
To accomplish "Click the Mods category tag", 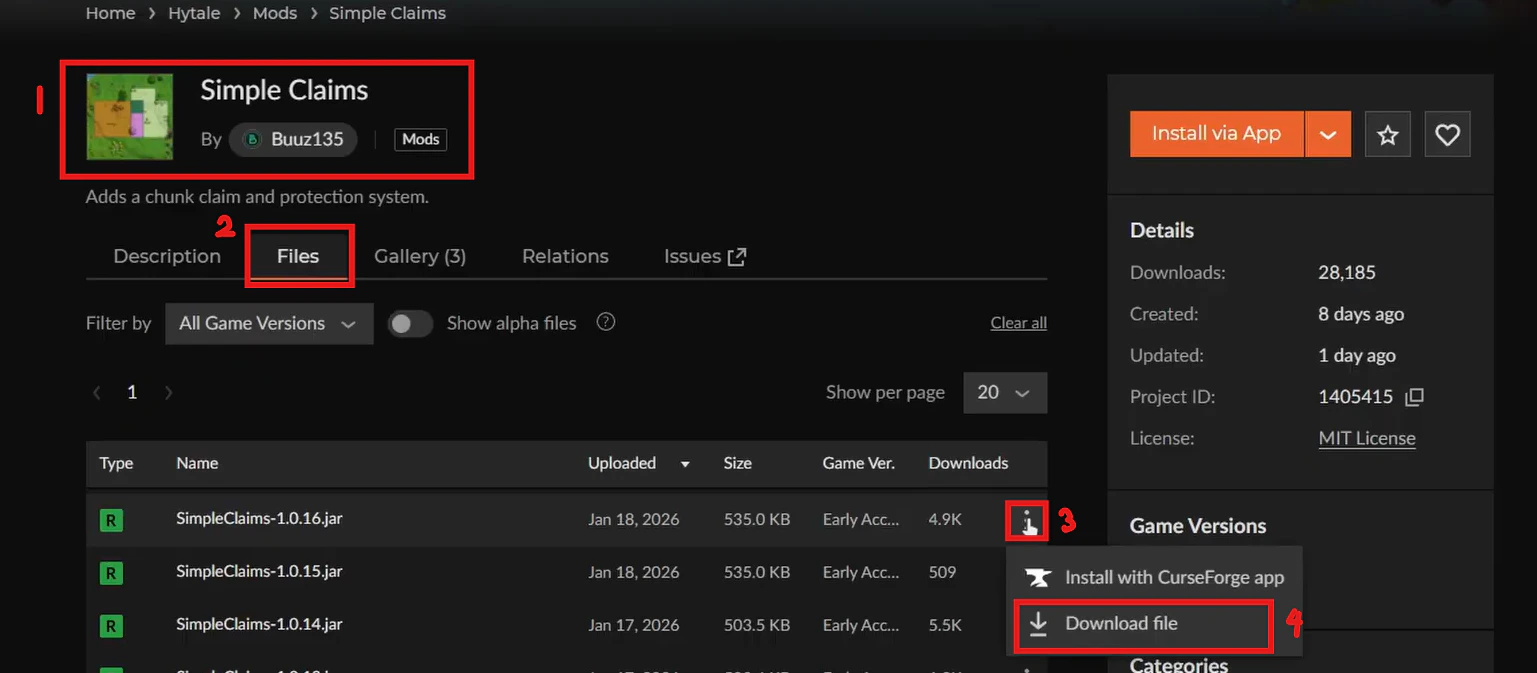I will pos(421,139).
